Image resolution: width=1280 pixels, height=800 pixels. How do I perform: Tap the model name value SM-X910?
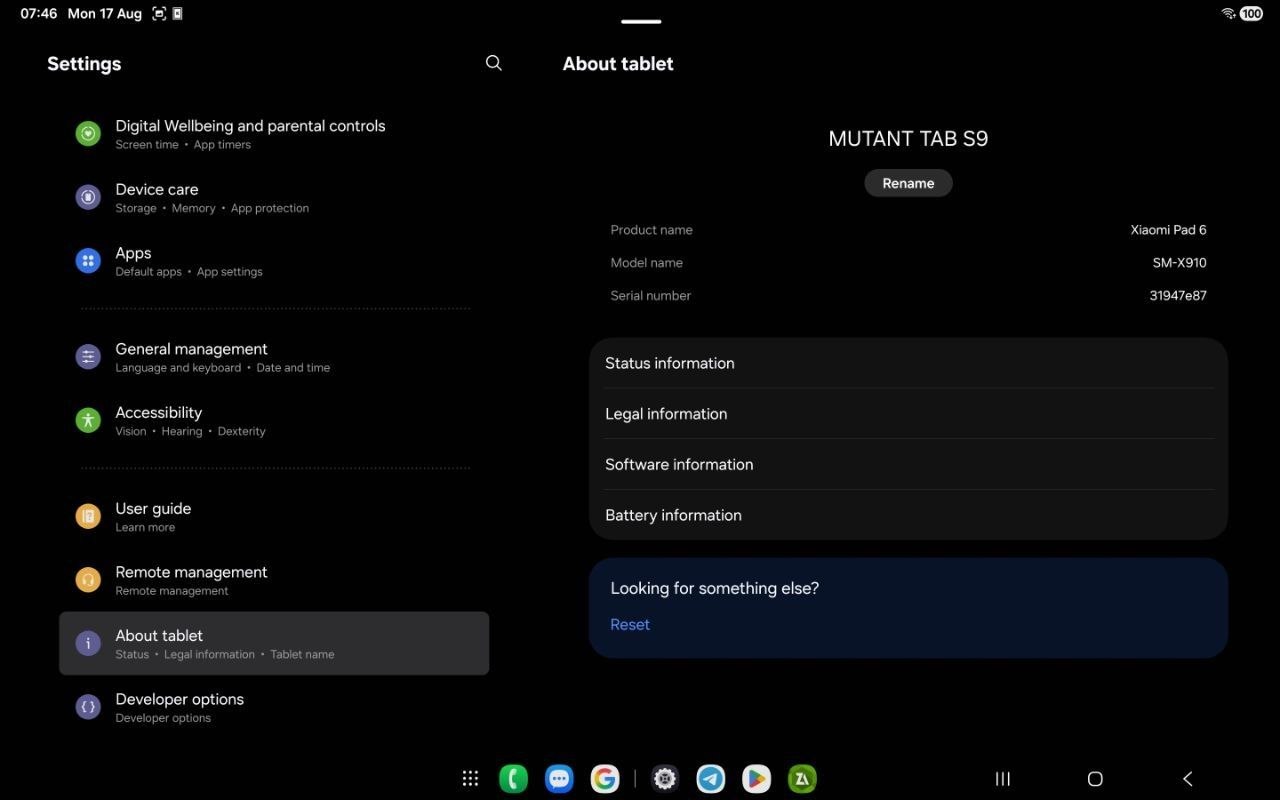coord(1180,262)
